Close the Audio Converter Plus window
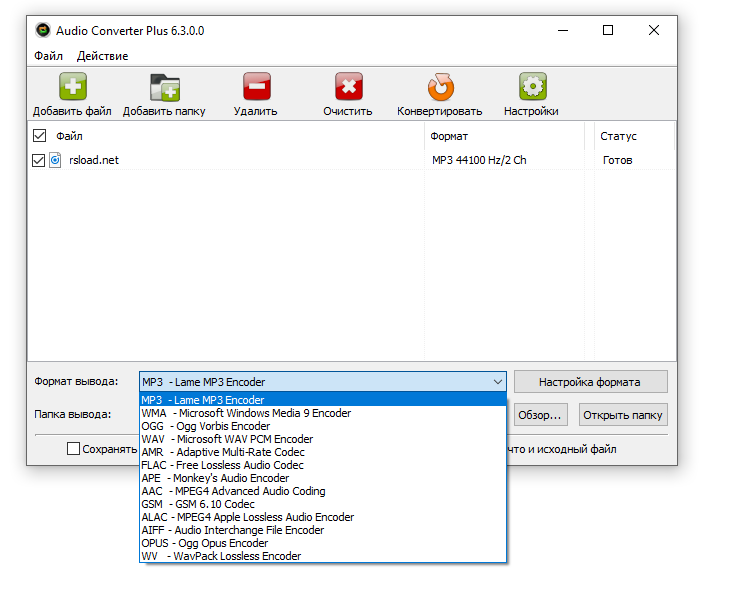 [654, 30]
